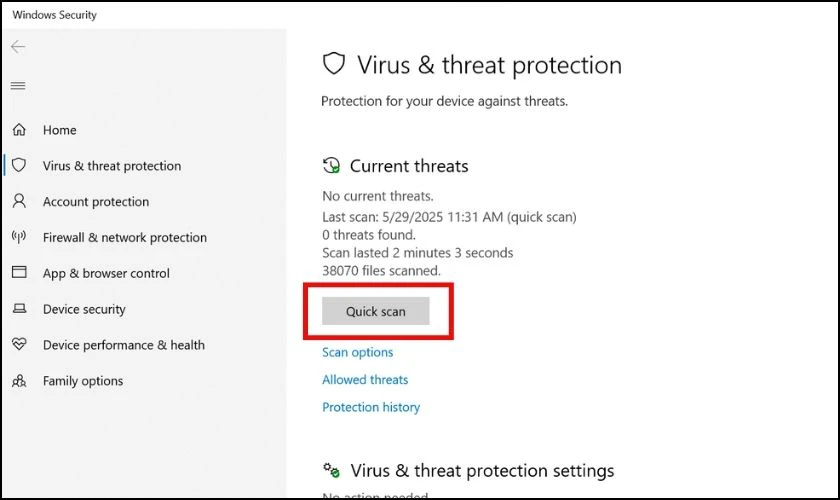This screenshot has height=500, width=840.
Task: View Allowed threats
Action: pyautogui.click(x=365, y=379)
